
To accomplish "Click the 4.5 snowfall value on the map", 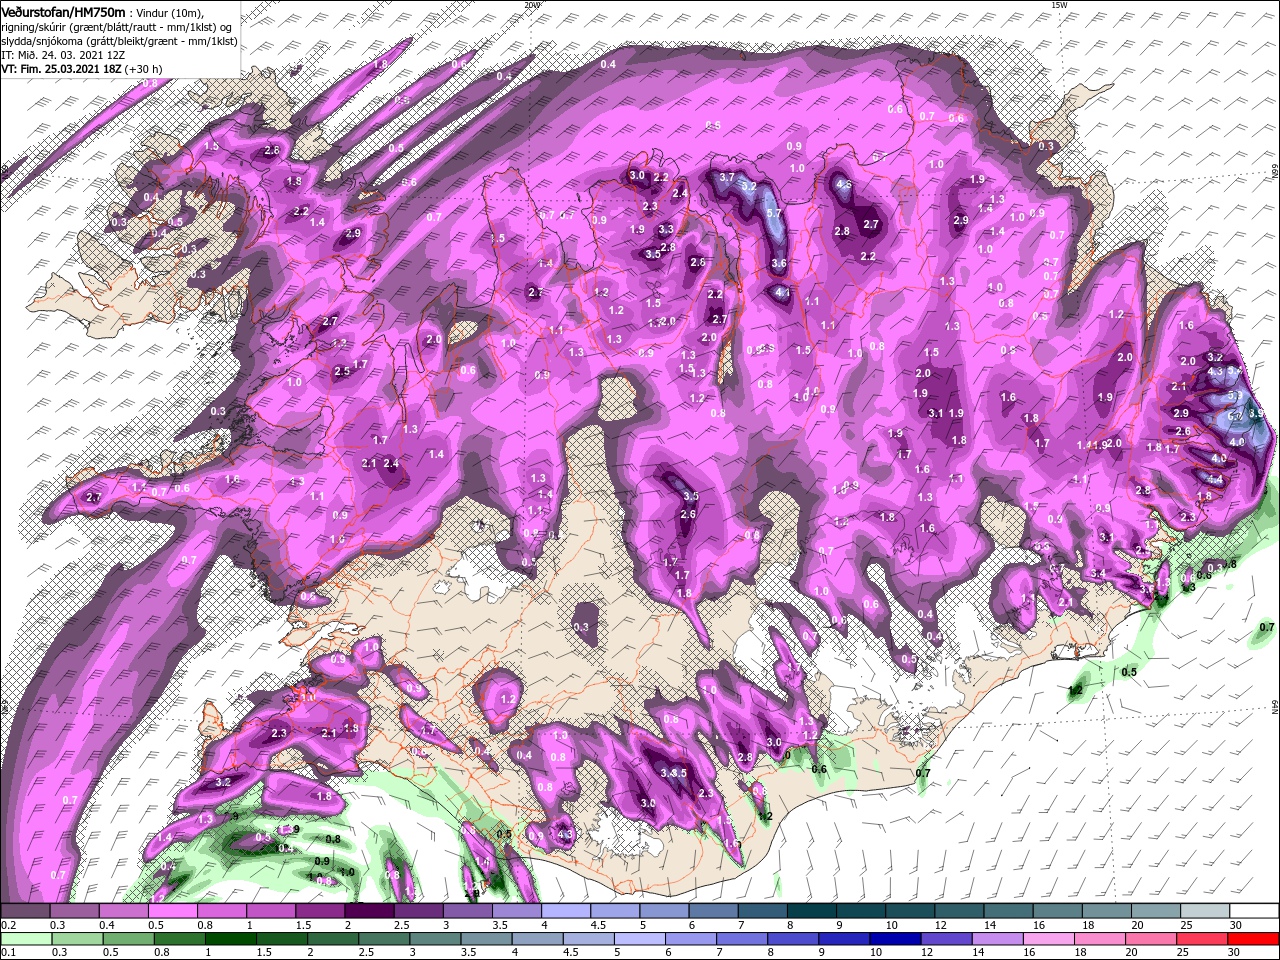I will click(x=844, y=184).
